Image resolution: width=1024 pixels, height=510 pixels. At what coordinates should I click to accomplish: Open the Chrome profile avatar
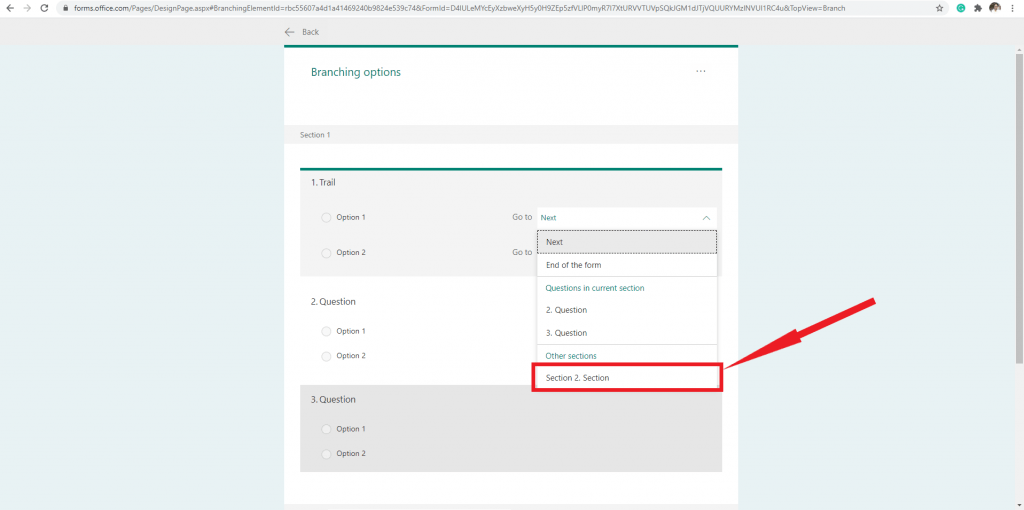pos(995,7)
